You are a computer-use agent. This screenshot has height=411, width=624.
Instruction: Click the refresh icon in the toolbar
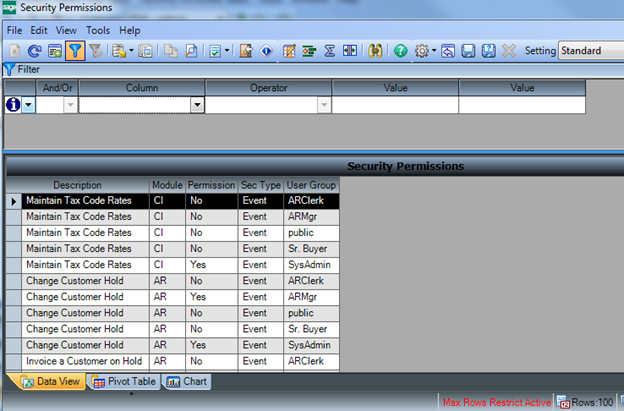click(x=34, y=50)
